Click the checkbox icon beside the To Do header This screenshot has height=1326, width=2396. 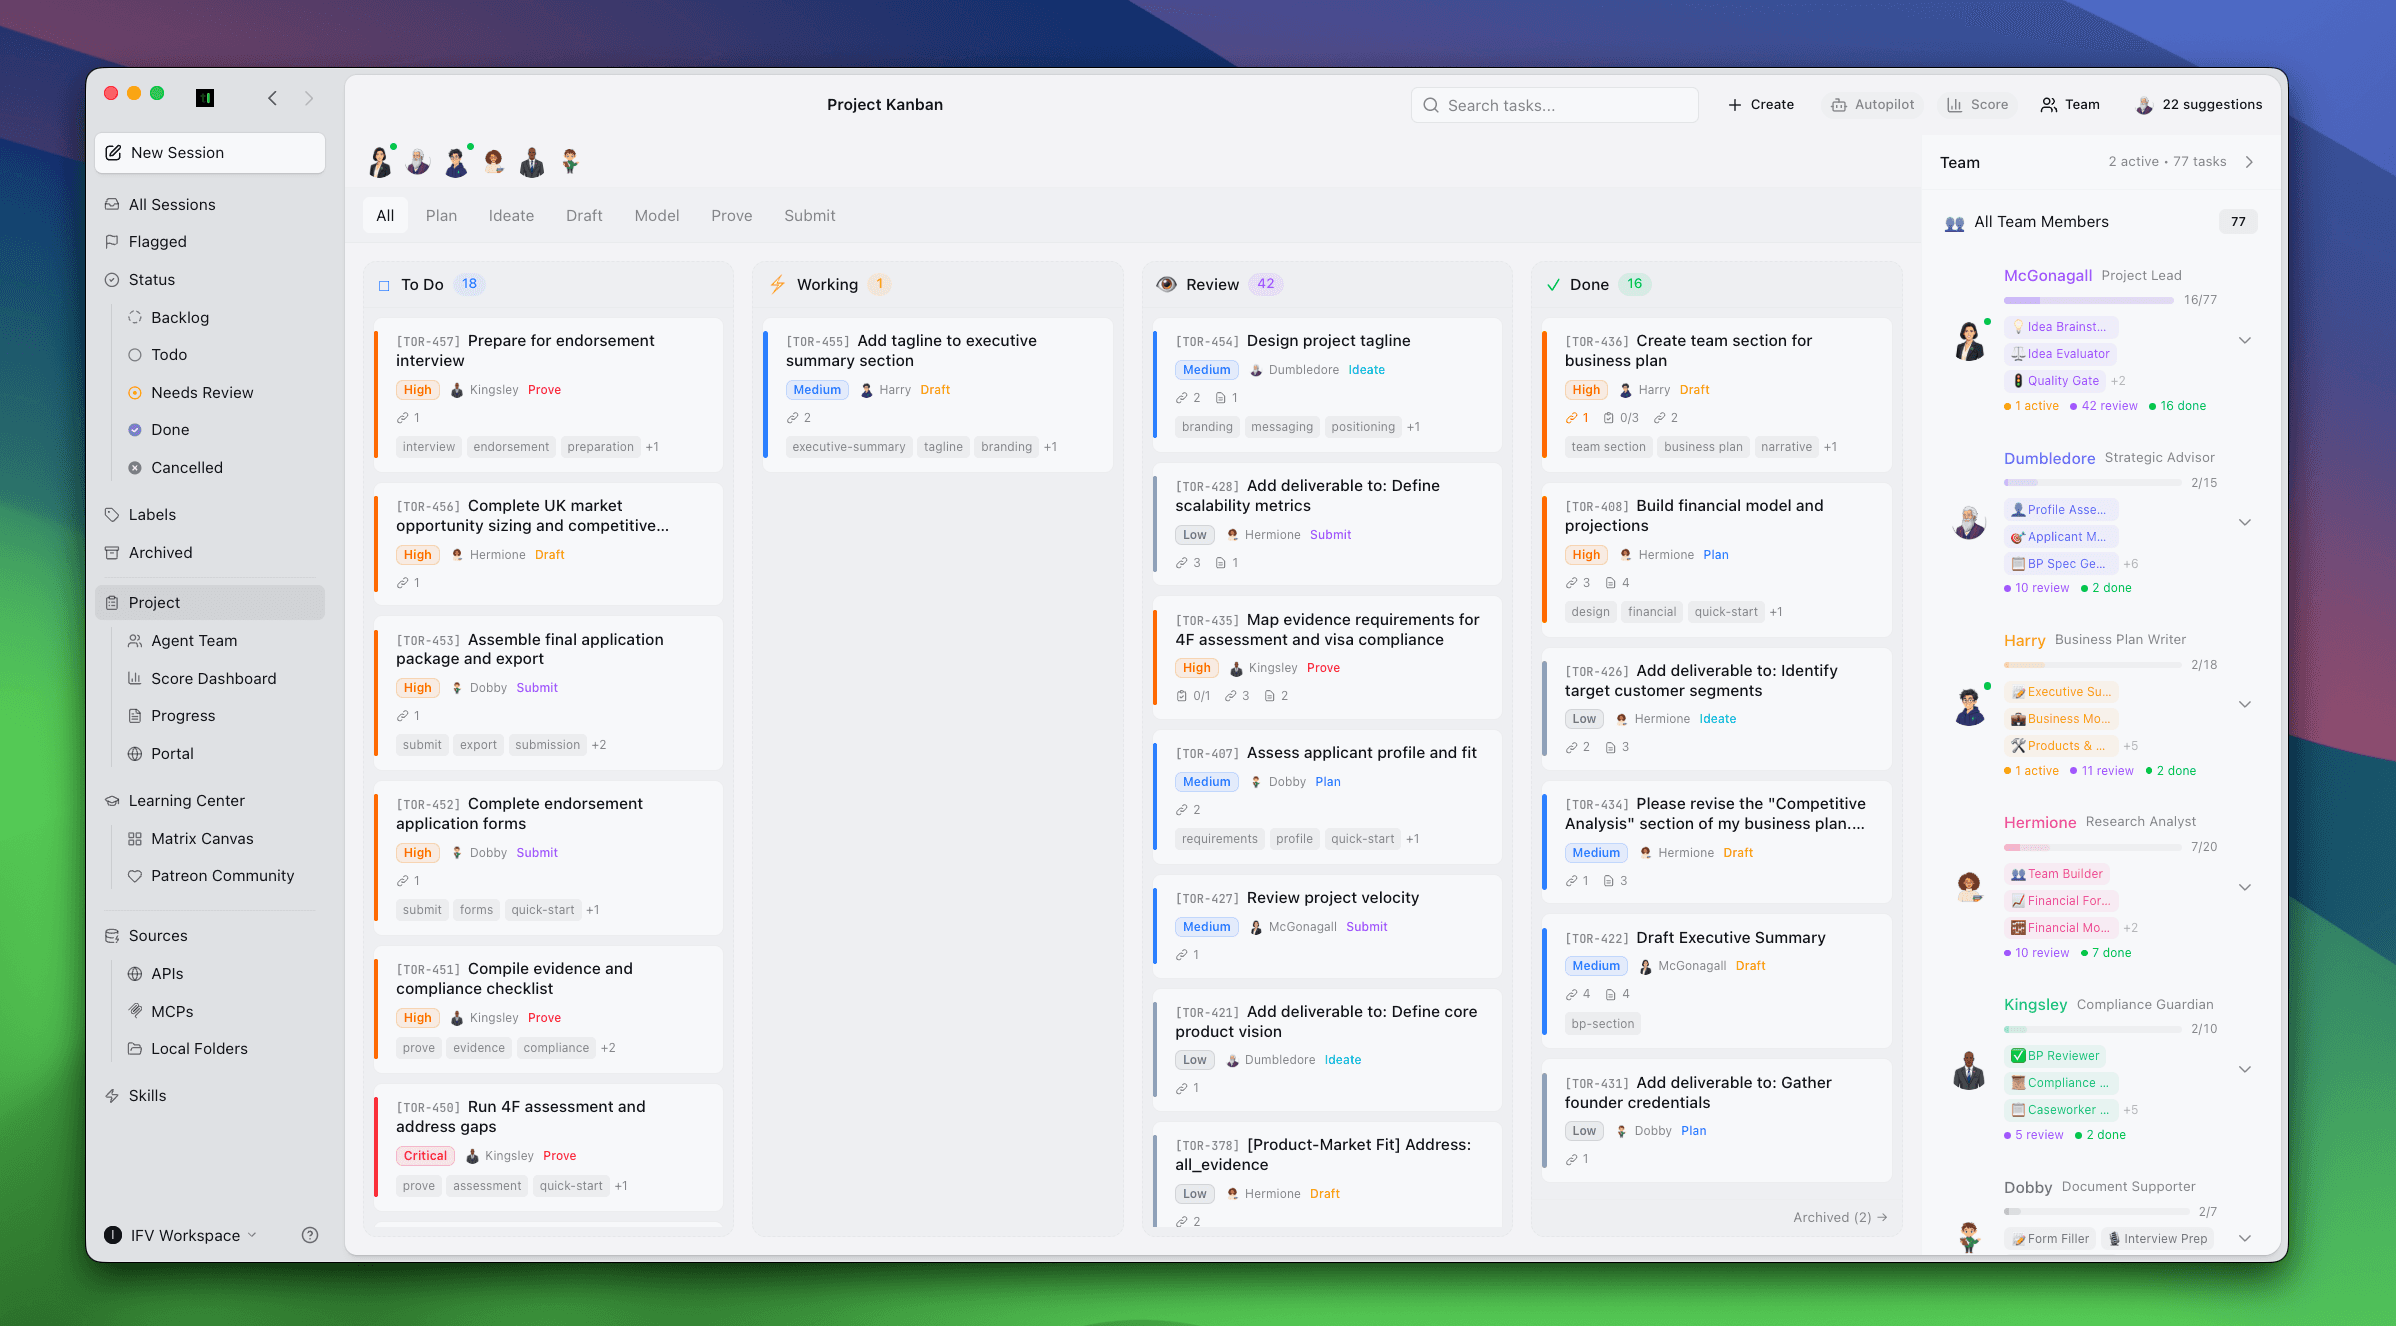pos(384,285)
